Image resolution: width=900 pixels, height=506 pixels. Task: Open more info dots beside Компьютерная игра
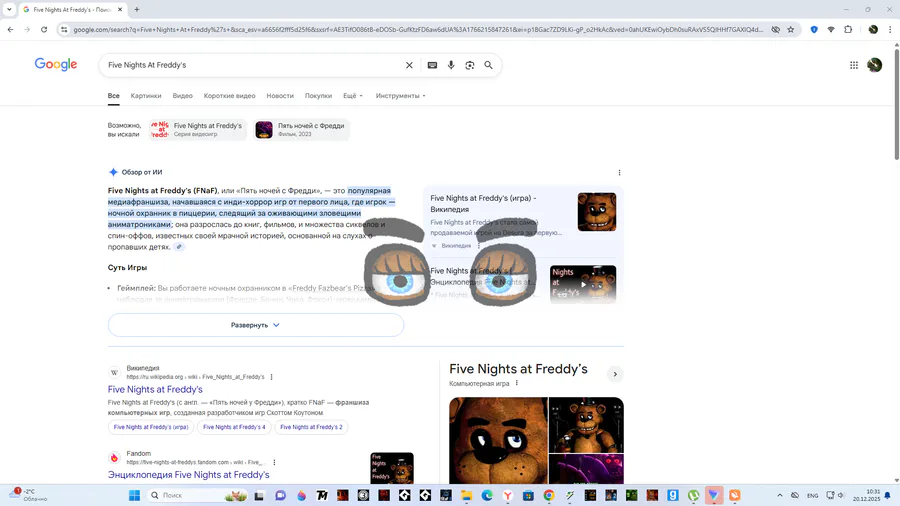click(x=517, y=383)
